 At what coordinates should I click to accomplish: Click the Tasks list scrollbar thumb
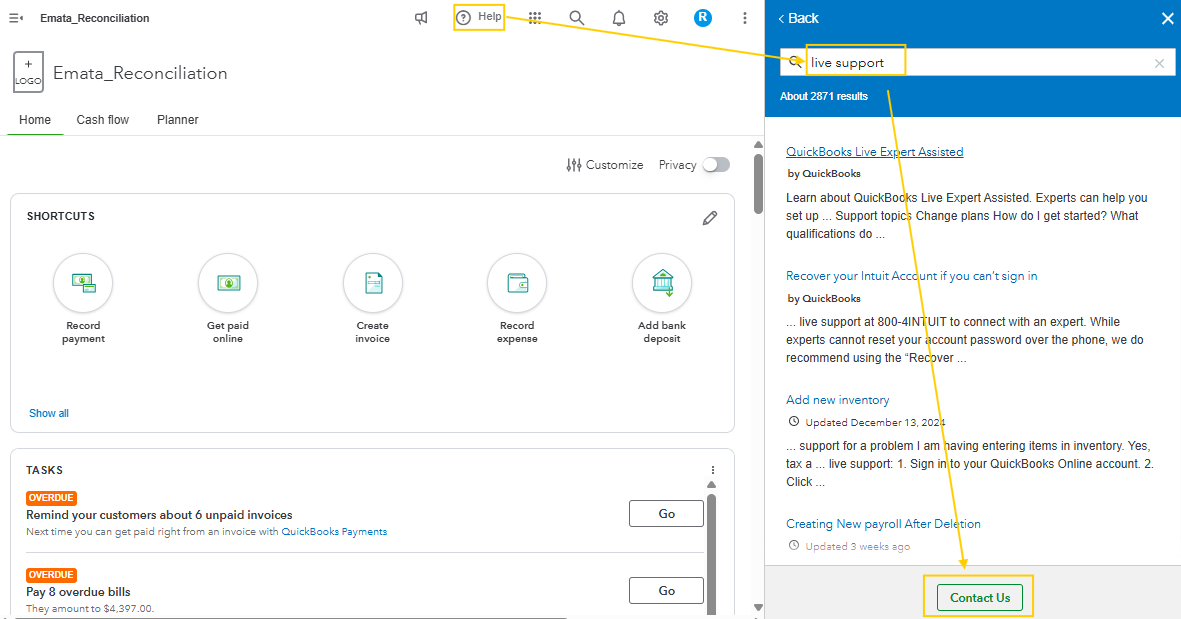tap(711, 555)
